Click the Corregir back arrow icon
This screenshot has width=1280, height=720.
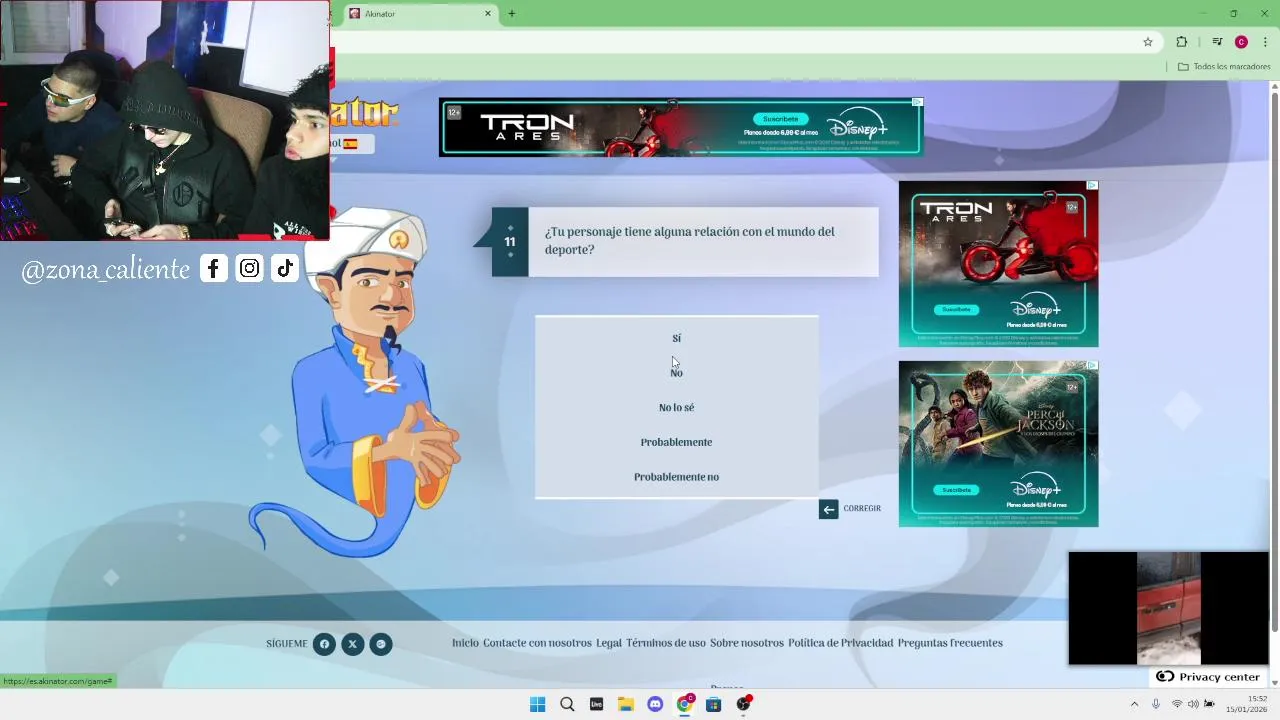point(828,509)
